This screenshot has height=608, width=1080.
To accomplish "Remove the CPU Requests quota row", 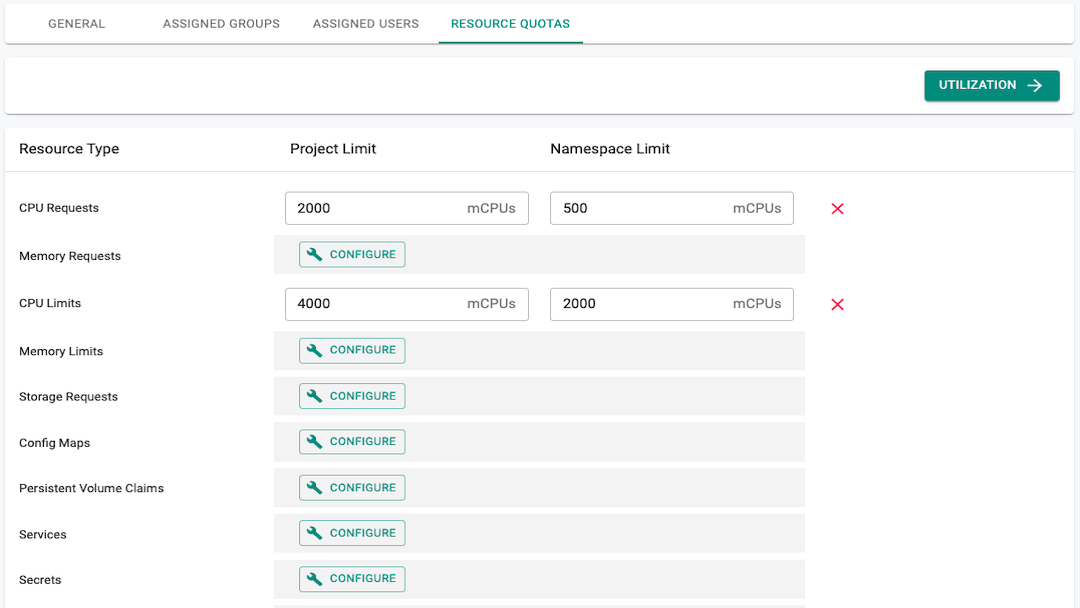I will 838,209.
